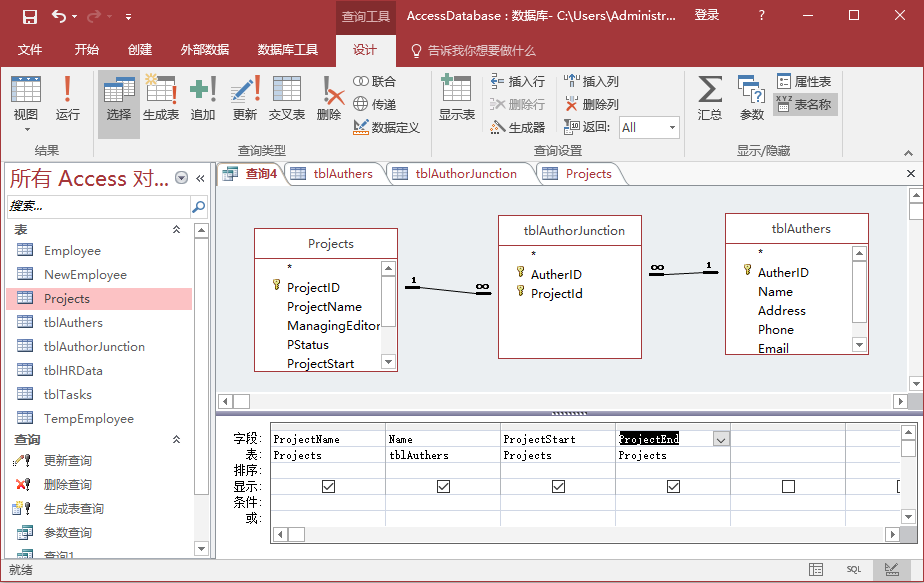Open the Undo history dropdown arrow
Image resolution: width=924 pixels, height=583 pixels.
74,17
